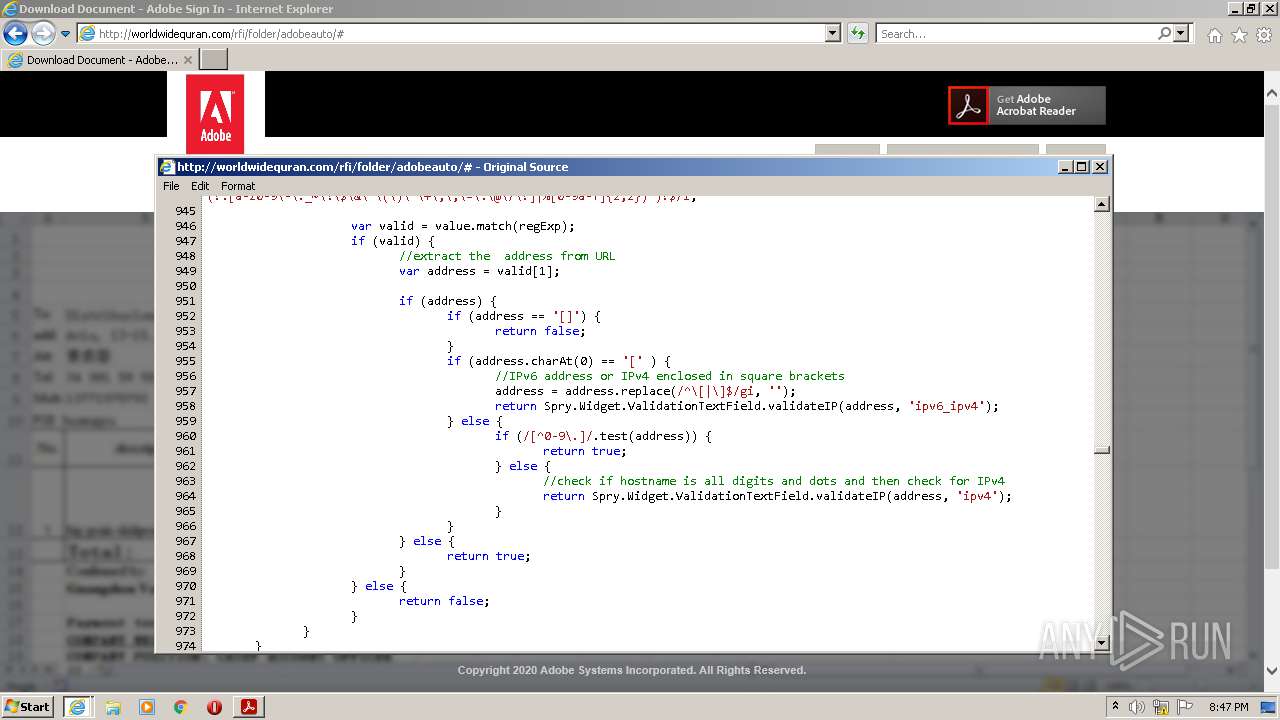Click the address.replace code line
Image resolution: width=1280 pixels, height=720 pixels.
click(x=645, y=391)
